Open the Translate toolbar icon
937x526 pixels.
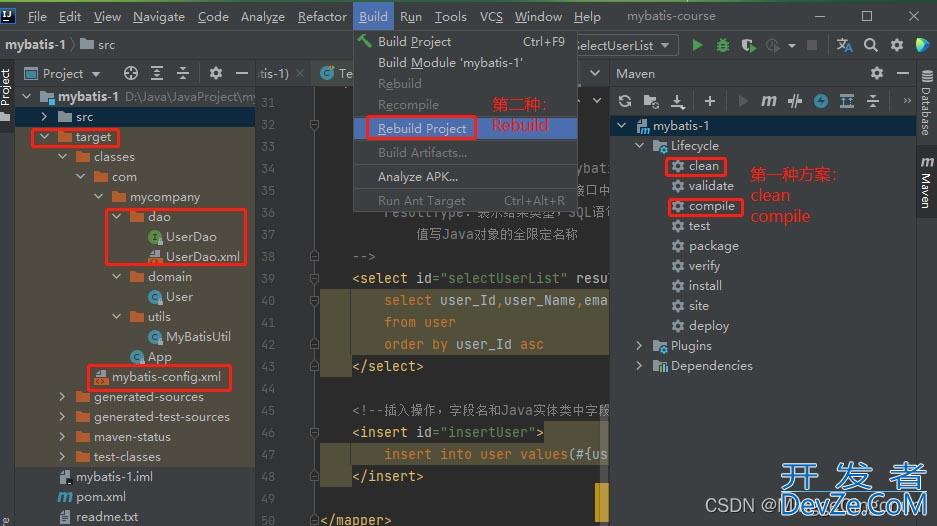(x=844, y=45)
